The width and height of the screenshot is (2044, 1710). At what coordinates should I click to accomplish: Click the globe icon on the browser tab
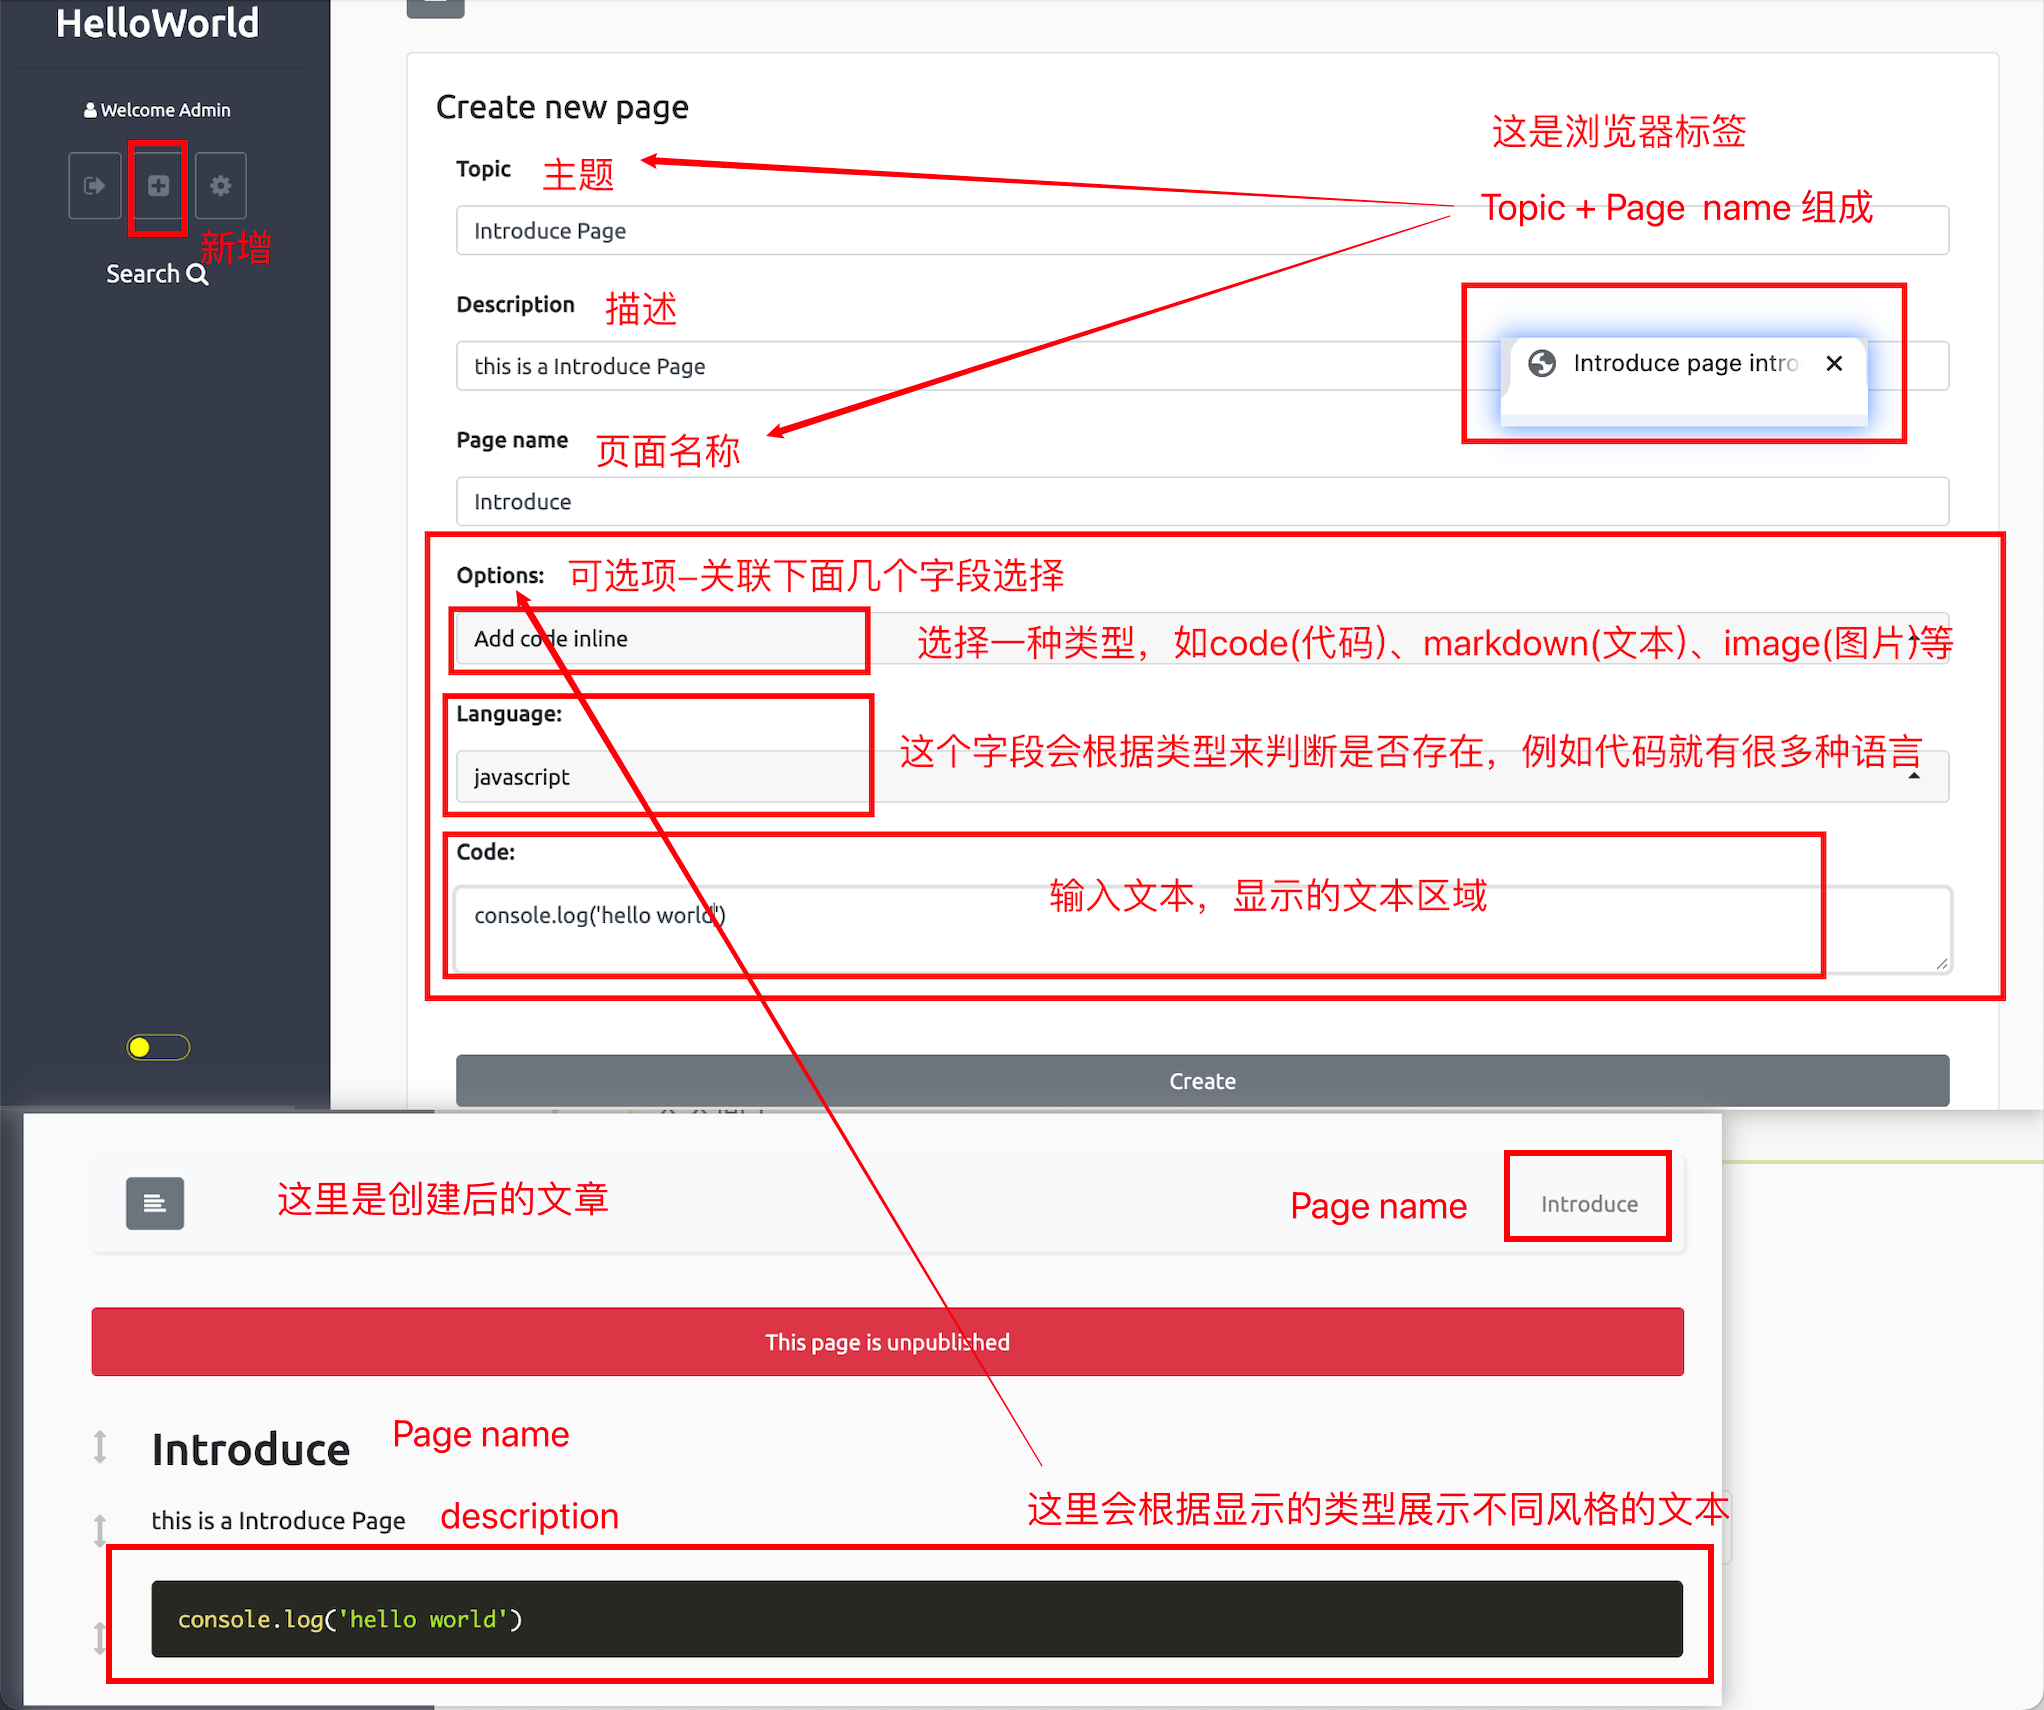click(x=1542, y=364)
